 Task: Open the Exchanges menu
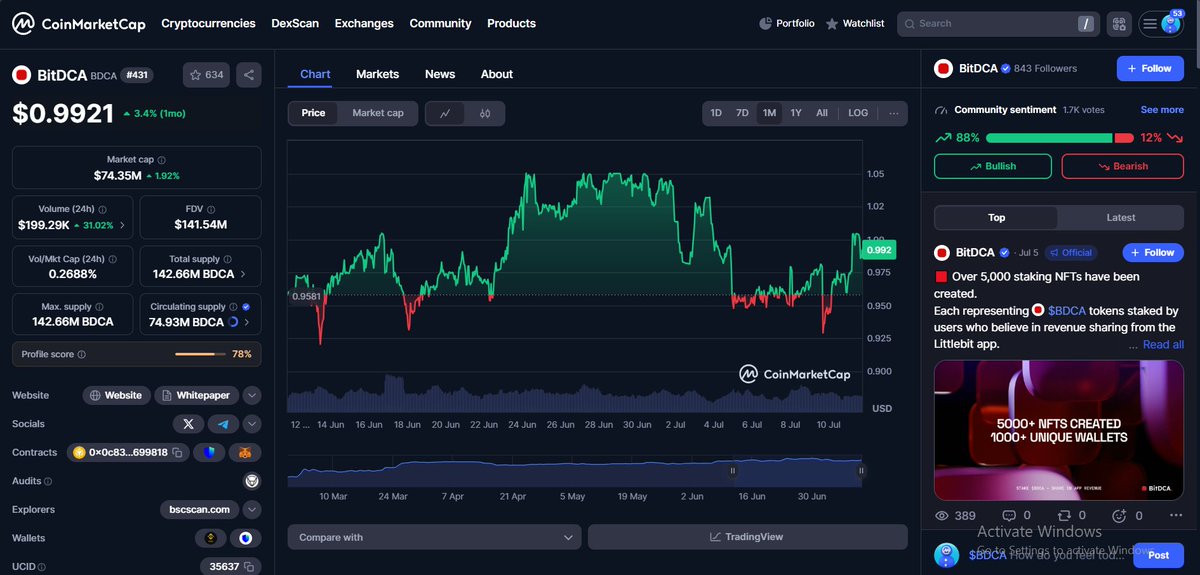(364, 23)
